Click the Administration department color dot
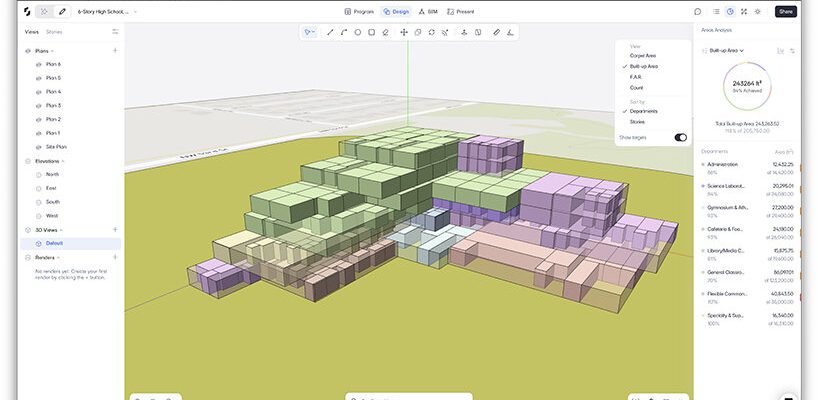This screenshot has height=400, width=818. [702, 164]
